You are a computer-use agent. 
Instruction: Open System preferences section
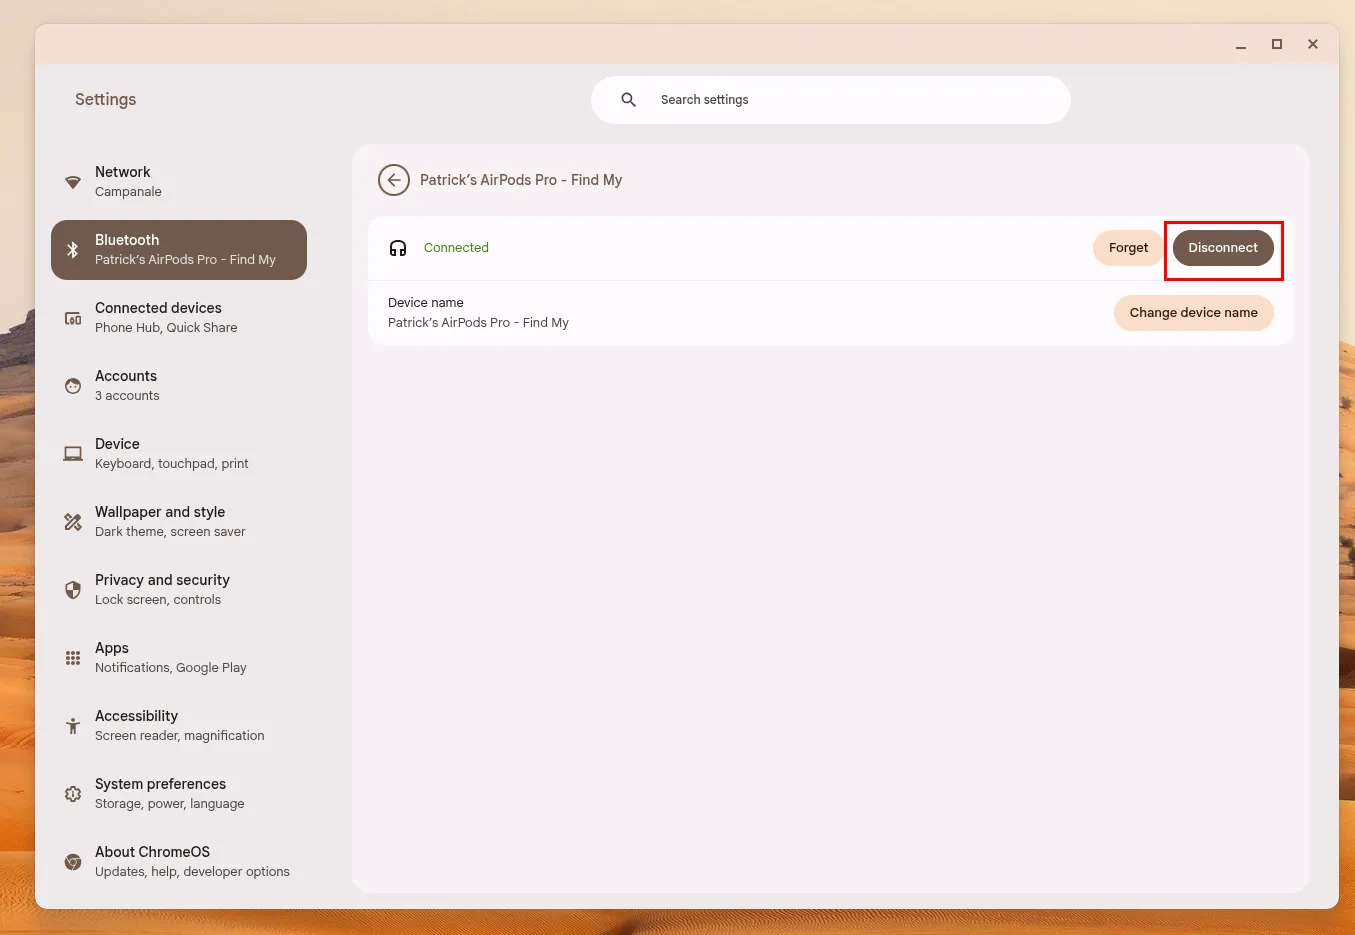click(x=160, y=793)
